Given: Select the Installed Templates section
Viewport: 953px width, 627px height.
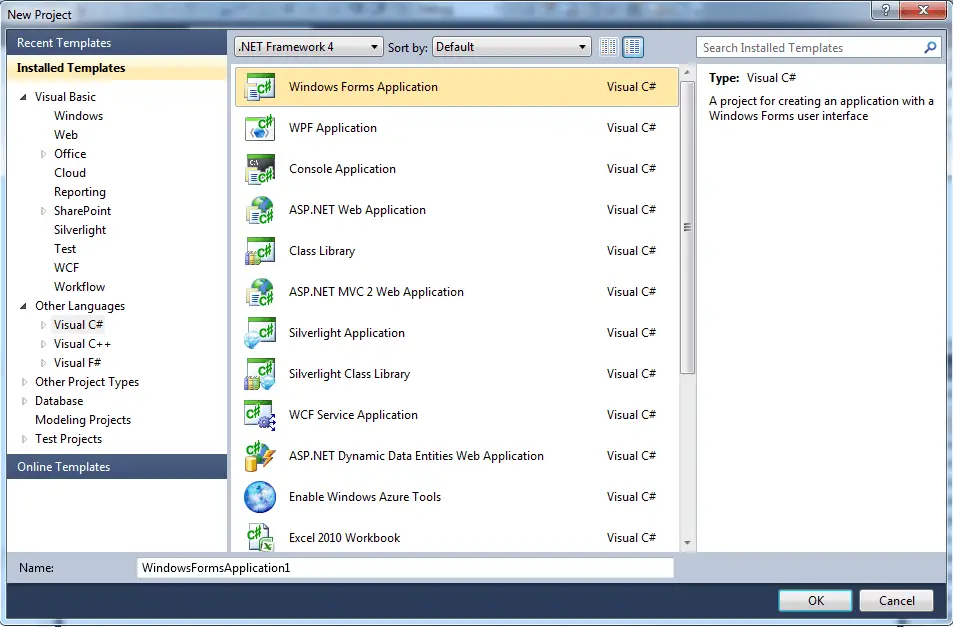Looking at the screenshot, I should (x=117, y=68).
